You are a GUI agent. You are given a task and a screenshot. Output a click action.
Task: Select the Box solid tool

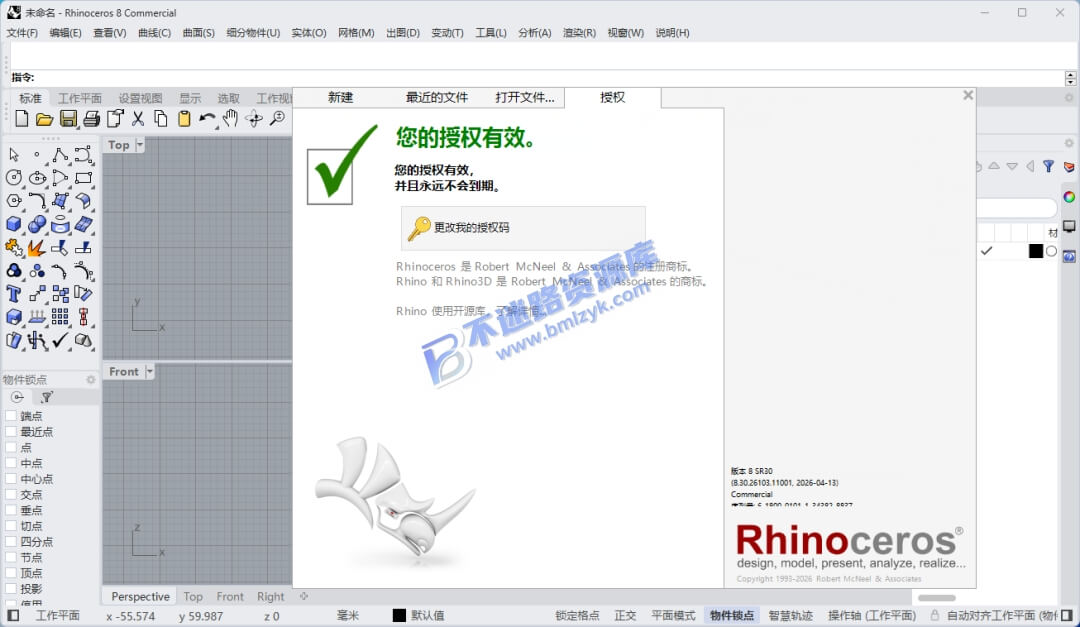(x=14, y=224)
